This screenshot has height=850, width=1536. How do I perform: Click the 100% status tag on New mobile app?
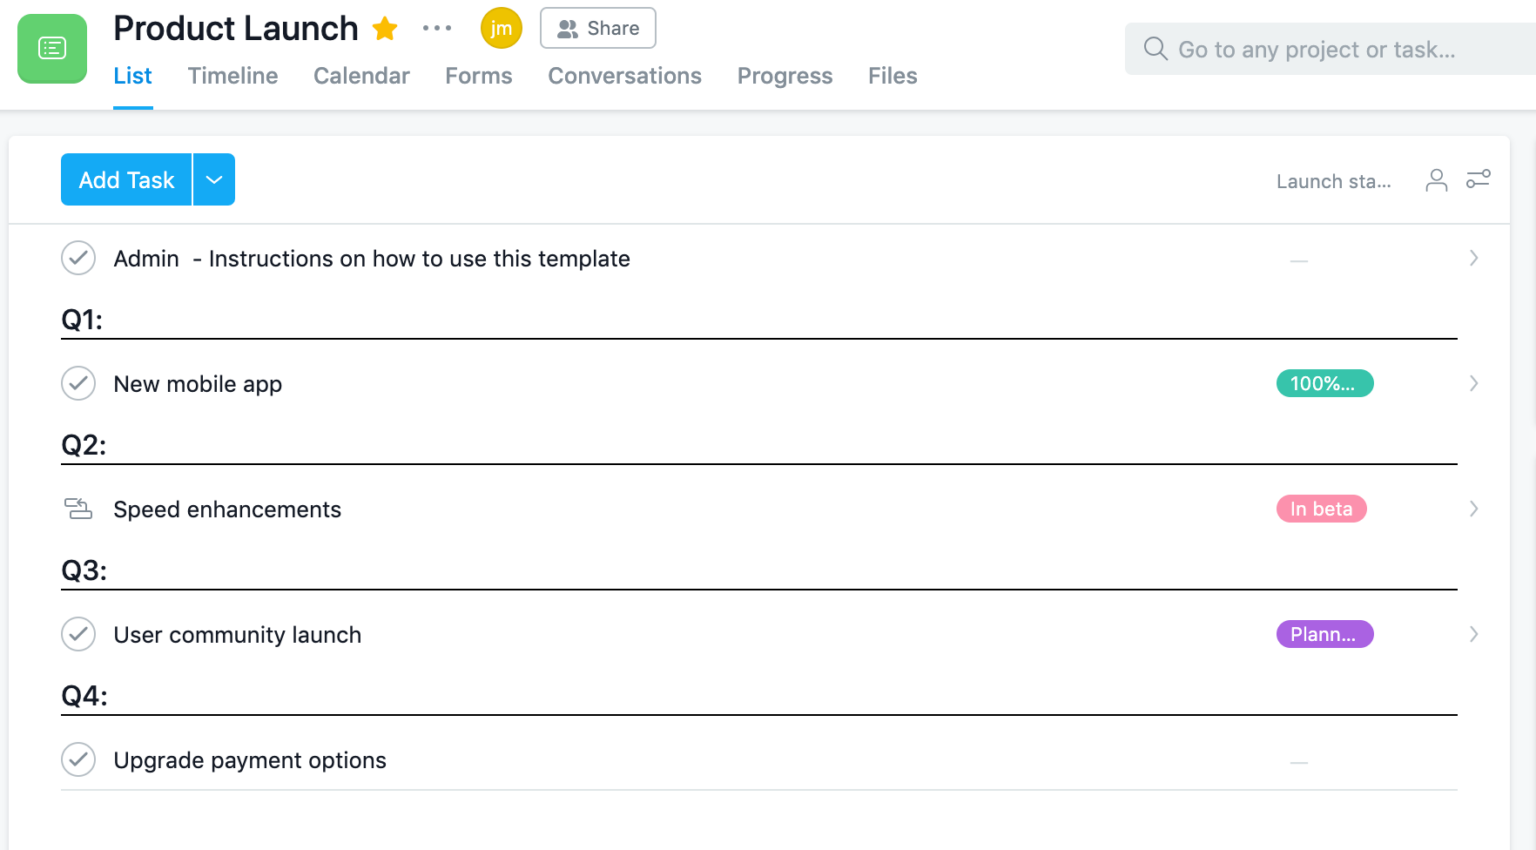click(x=1324, y=383)
